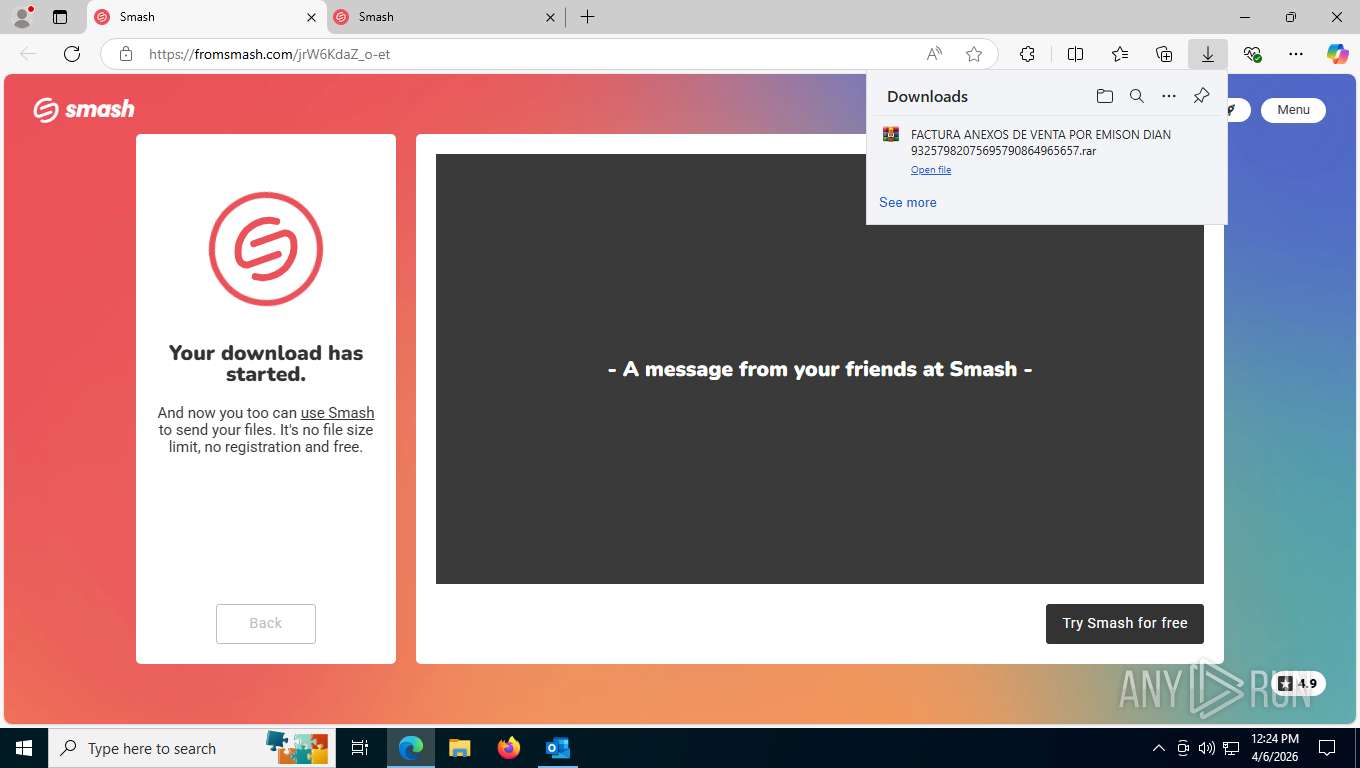This screenshot has width=1360, height=768.
Task: Open the Smash Menu button
Action: click(1293, 110)
